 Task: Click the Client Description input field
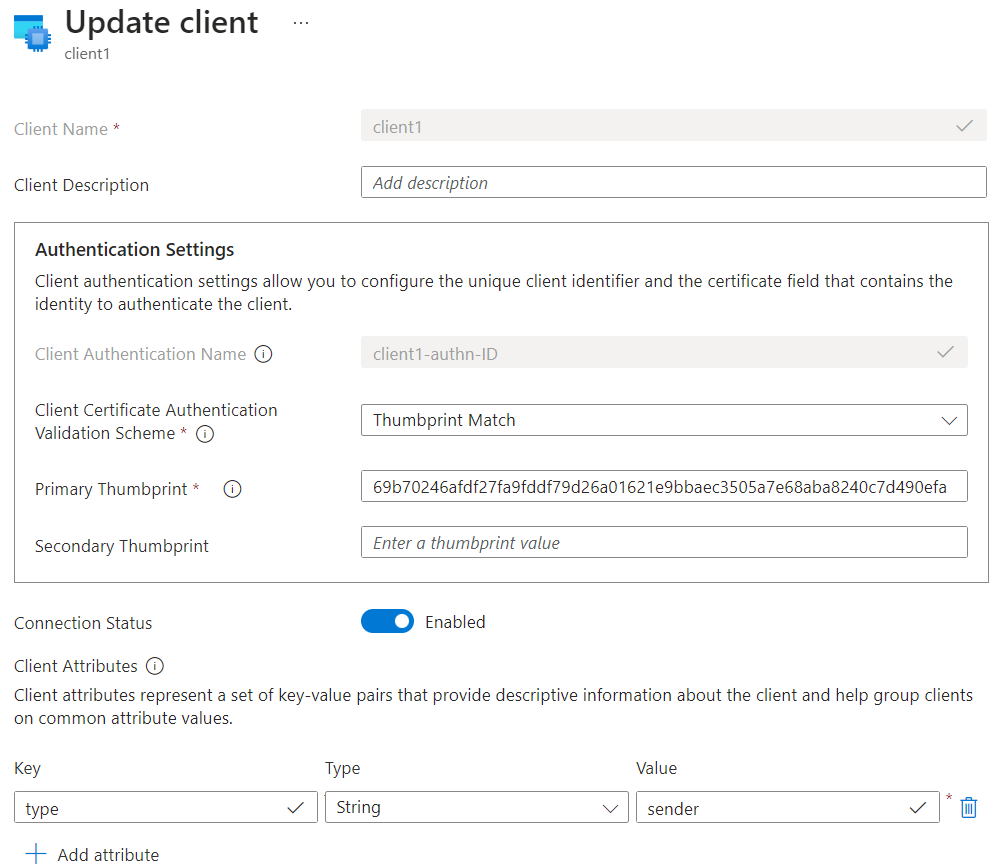click(x=673, y=183)
